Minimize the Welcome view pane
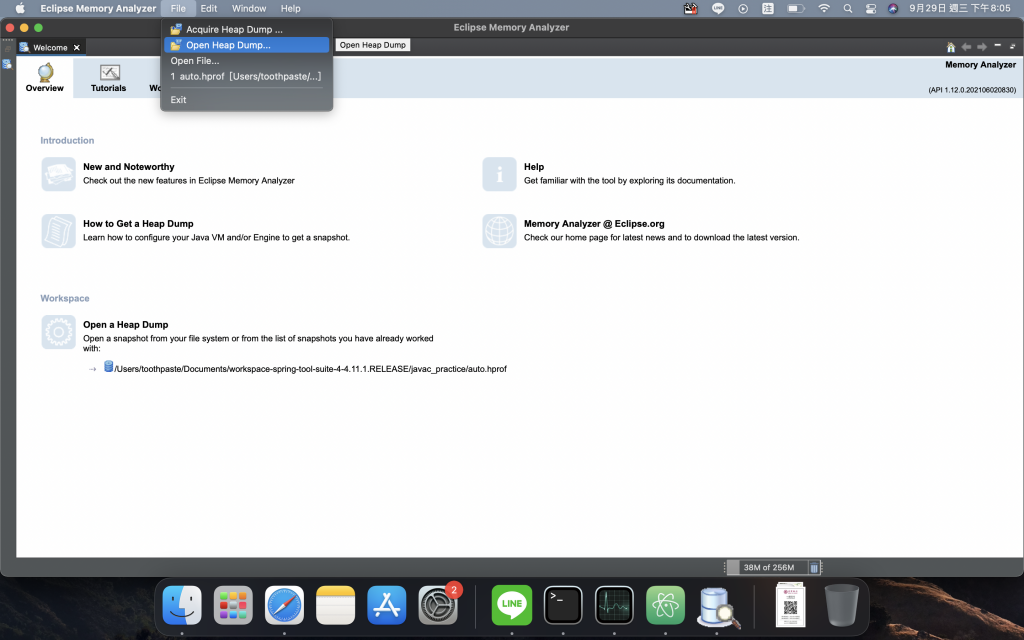 pos(997,46)
